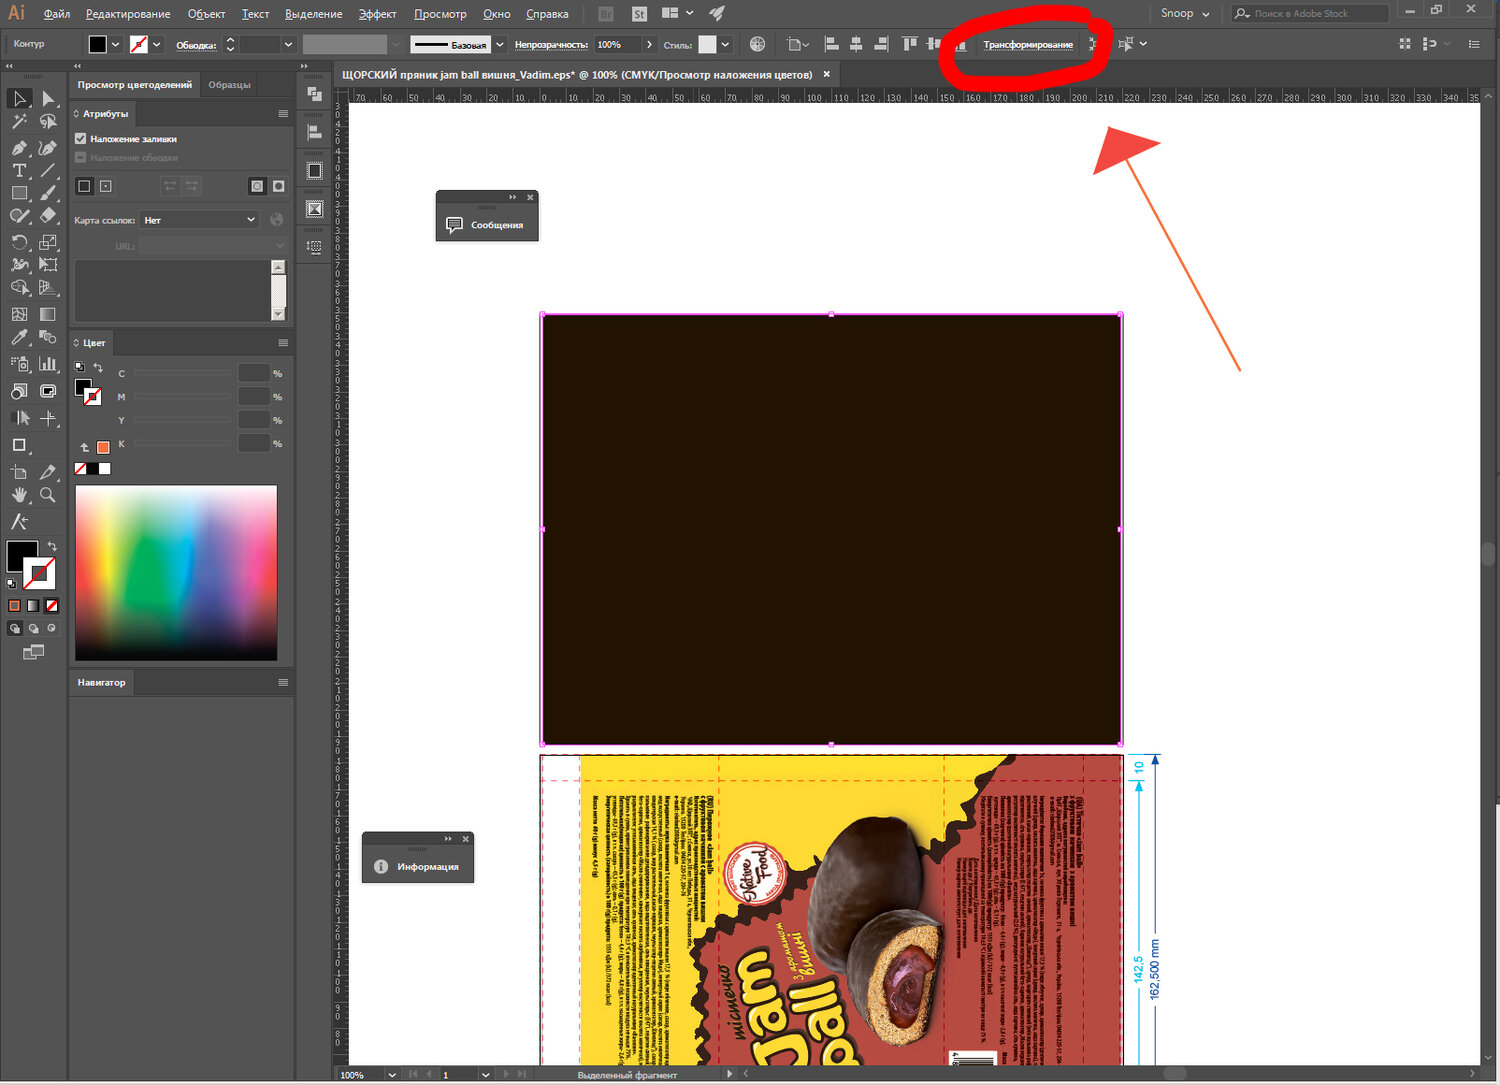Pick a color from the CMYK spectrum
The height and width of the screenshot is (1085, 1500).
(176, 573)
